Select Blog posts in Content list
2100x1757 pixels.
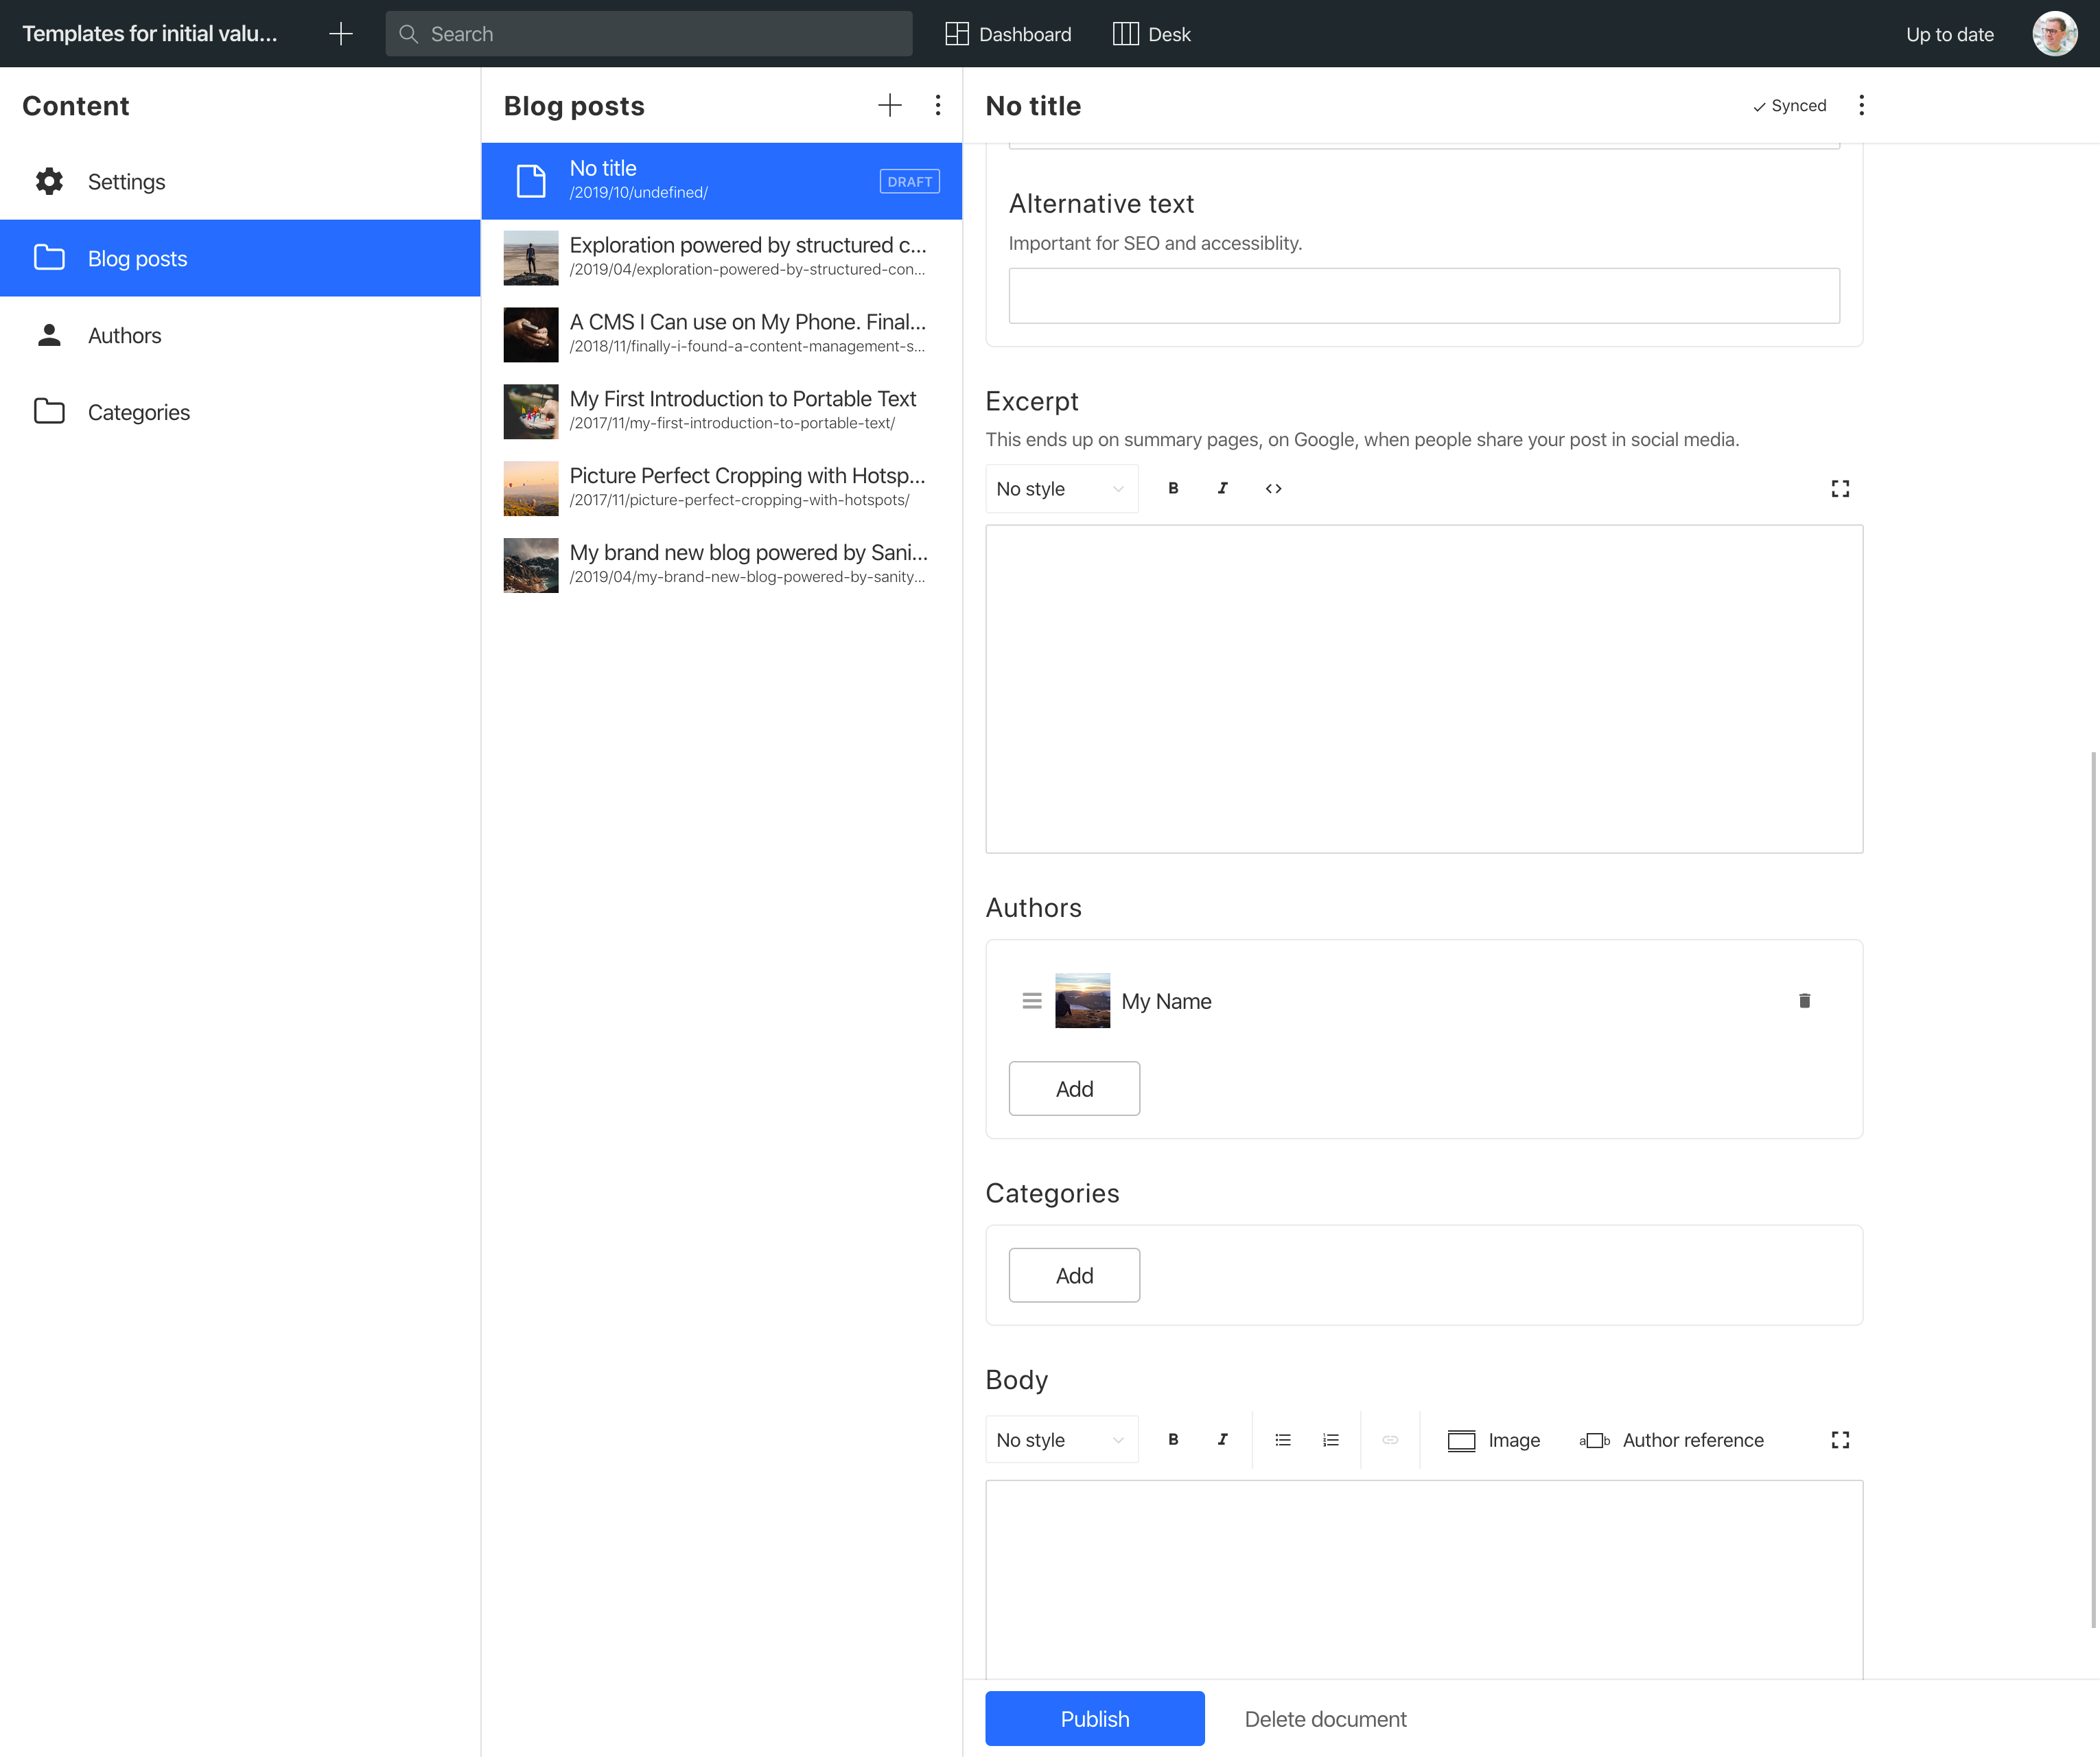(240, 258)
